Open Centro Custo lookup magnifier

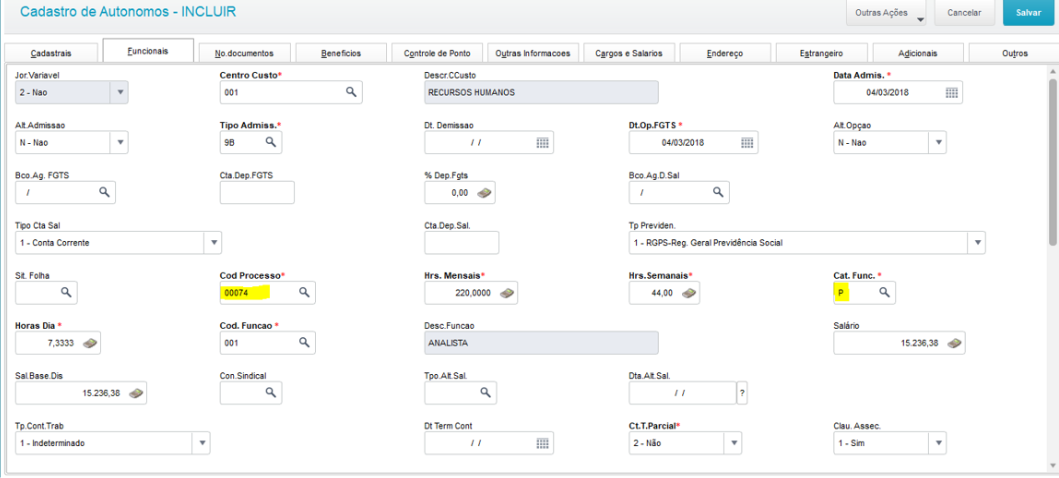click(x=351, y=92)
